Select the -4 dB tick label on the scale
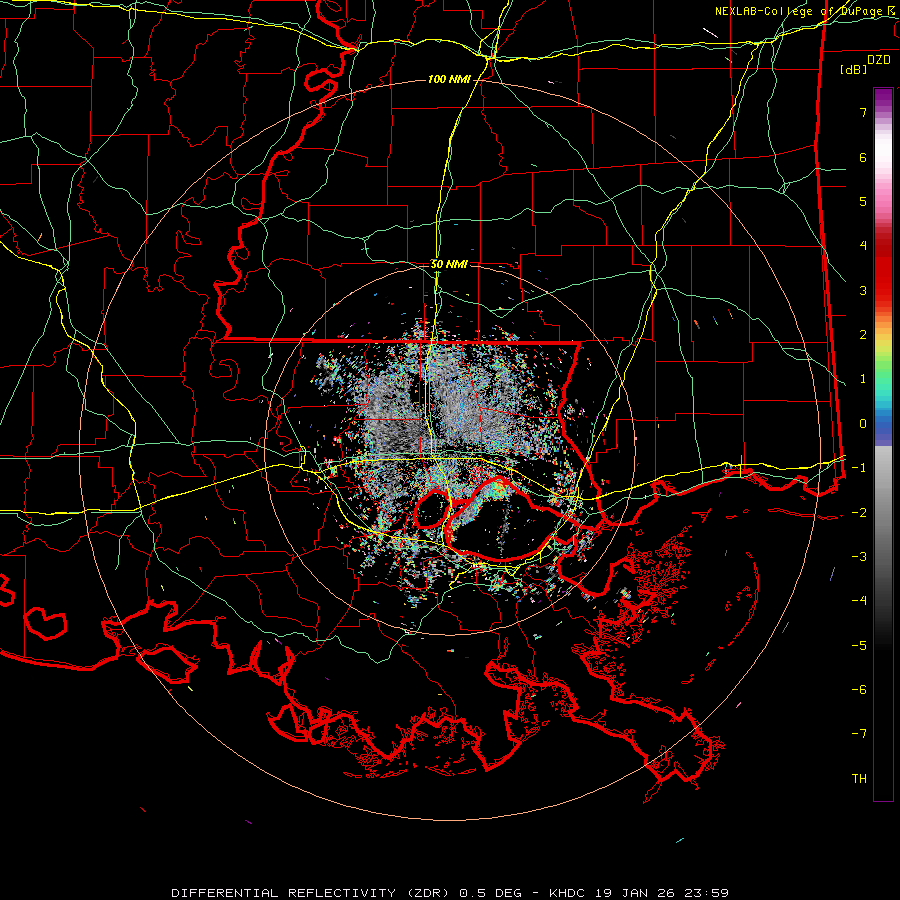This screenshot has width=900, height=900. coord(859,601)
